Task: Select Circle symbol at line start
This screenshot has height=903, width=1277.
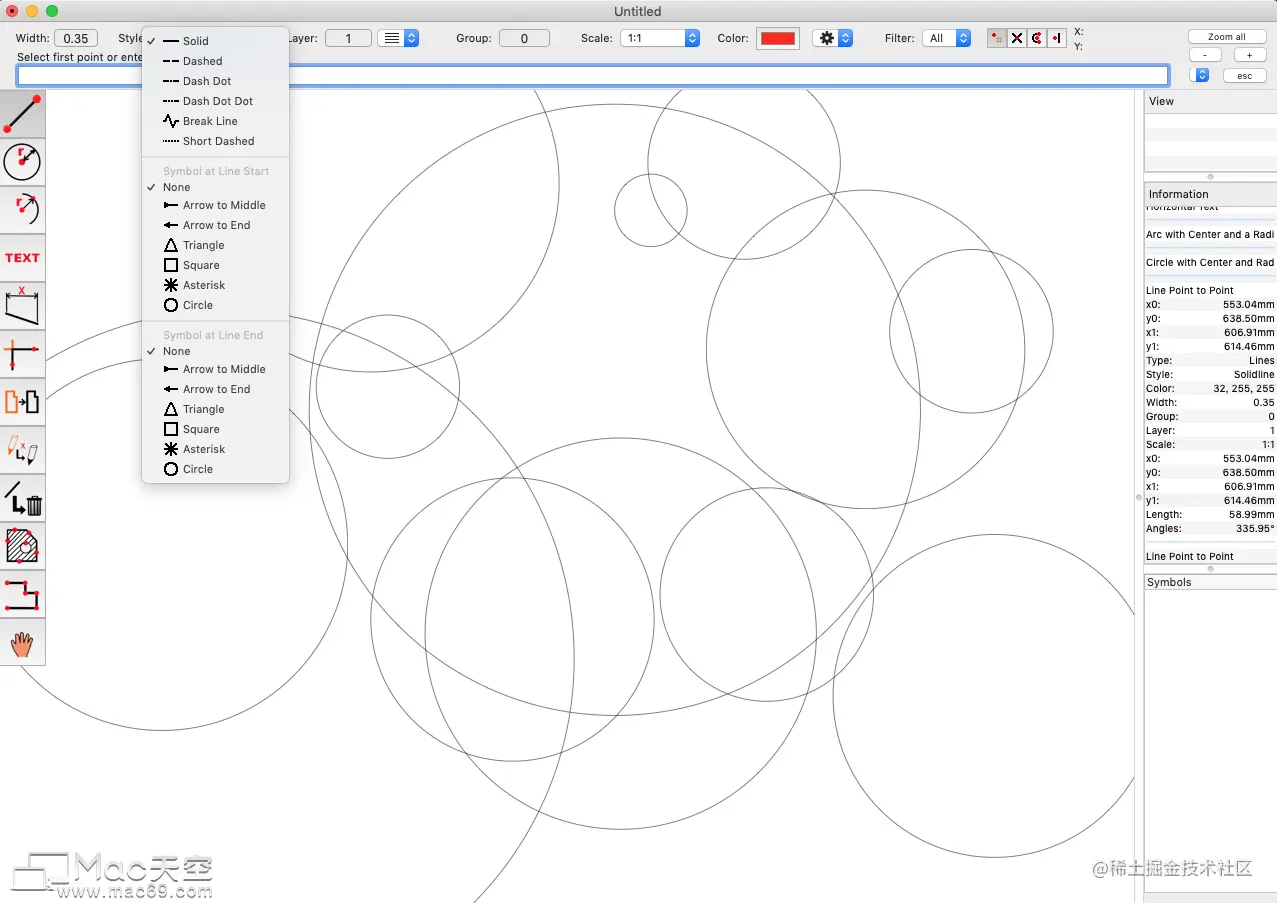Action: 215,305
